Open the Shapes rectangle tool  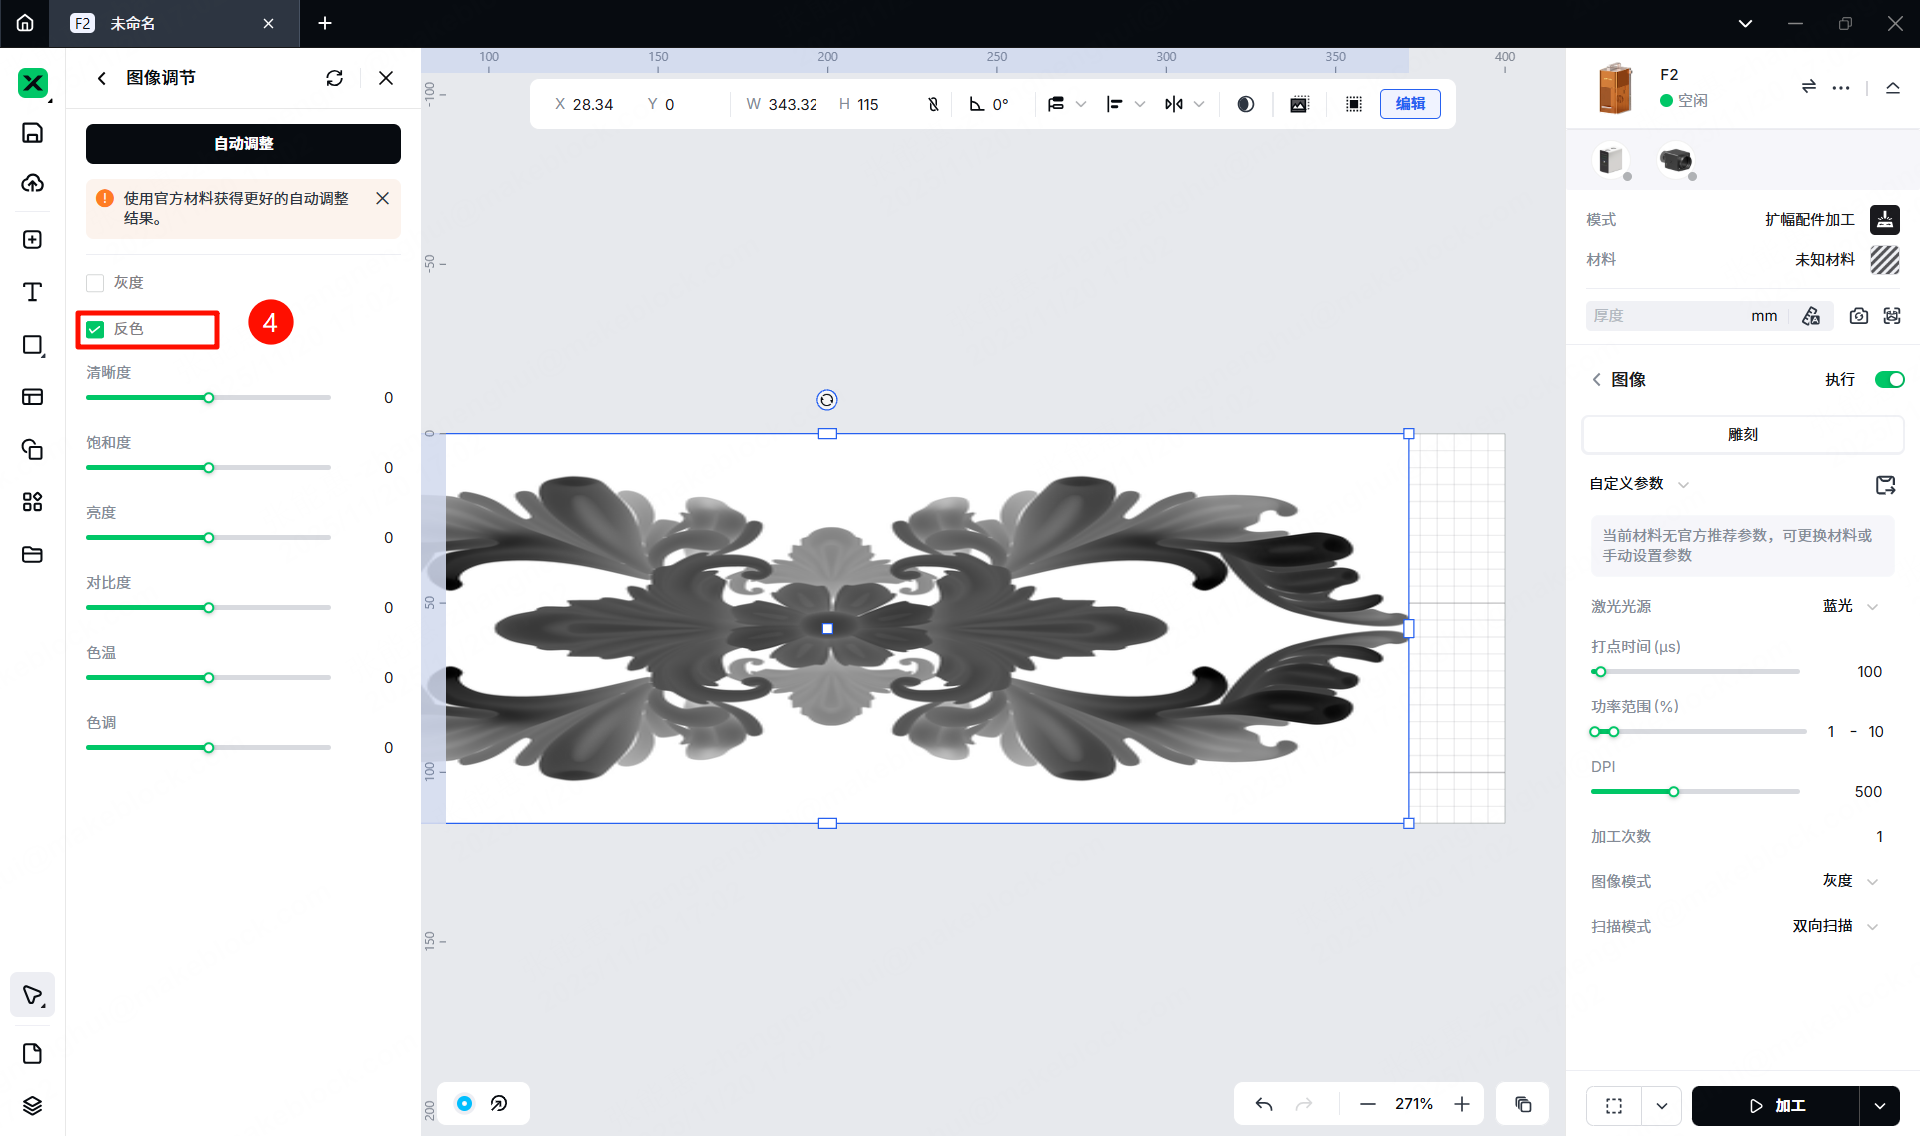(32, 345)
